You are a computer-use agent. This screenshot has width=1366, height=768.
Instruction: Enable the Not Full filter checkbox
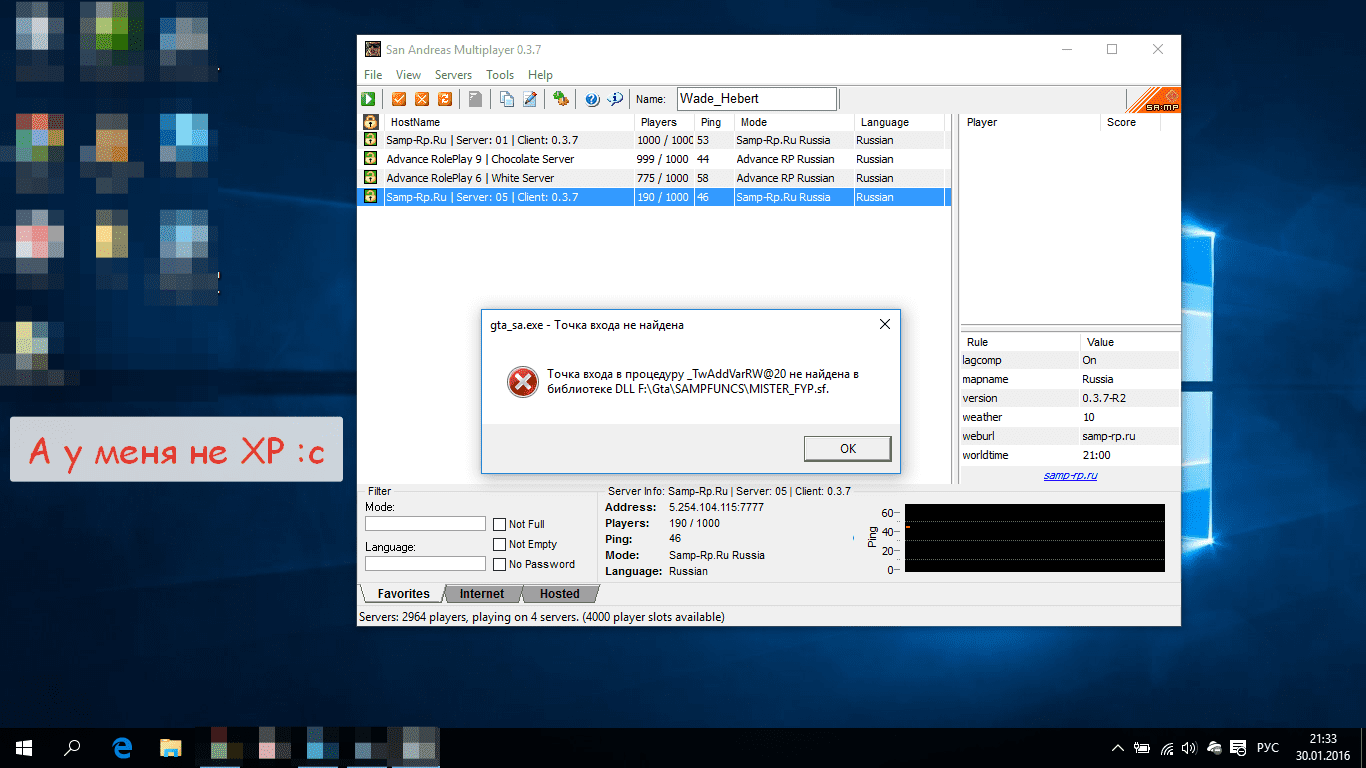(500, 524)
